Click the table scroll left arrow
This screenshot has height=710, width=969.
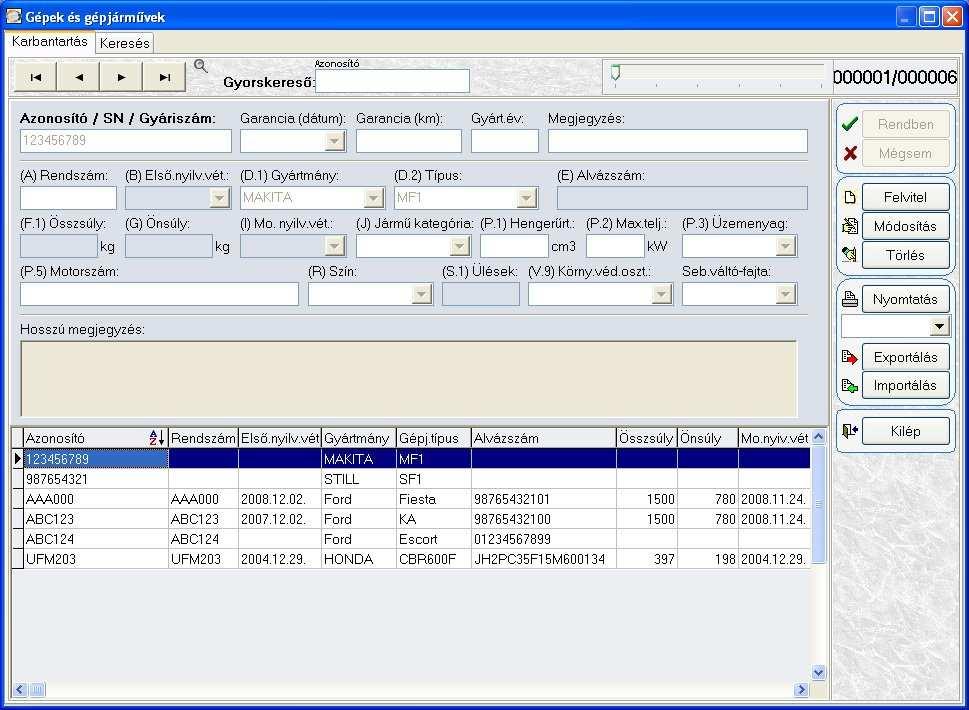click(20, 689)
